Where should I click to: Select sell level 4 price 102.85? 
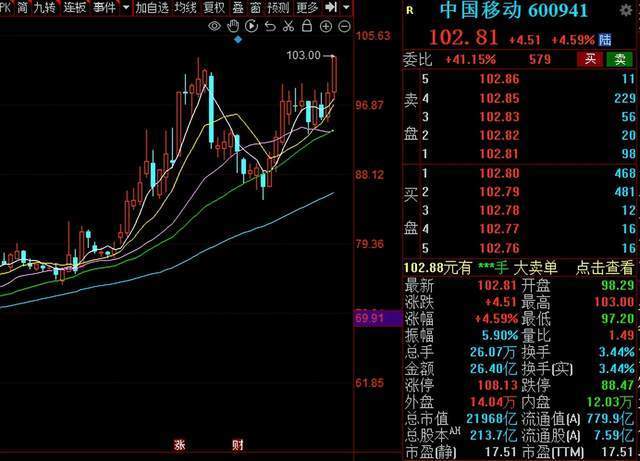(499, 98)
